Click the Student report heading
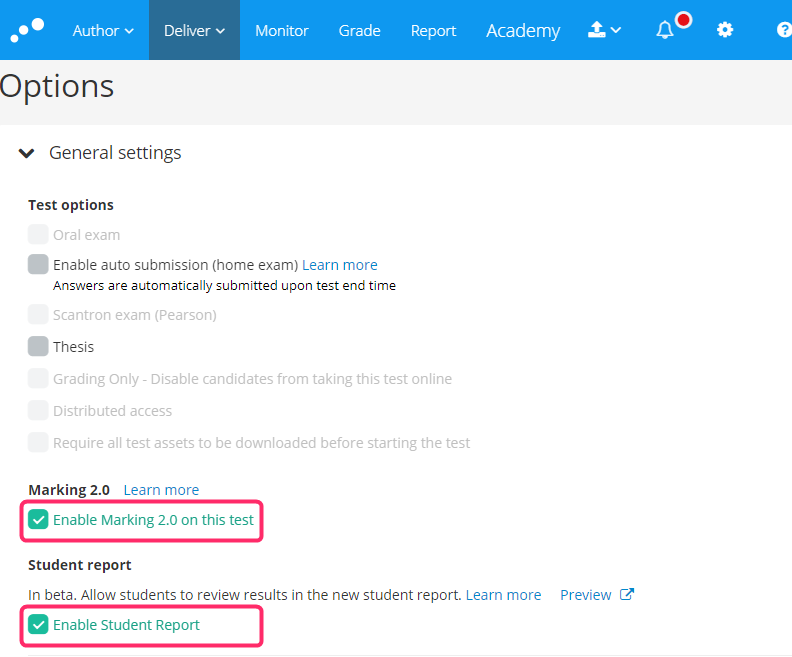The width and height of the screenshot is (792, 657). click(x=79, y=565)
